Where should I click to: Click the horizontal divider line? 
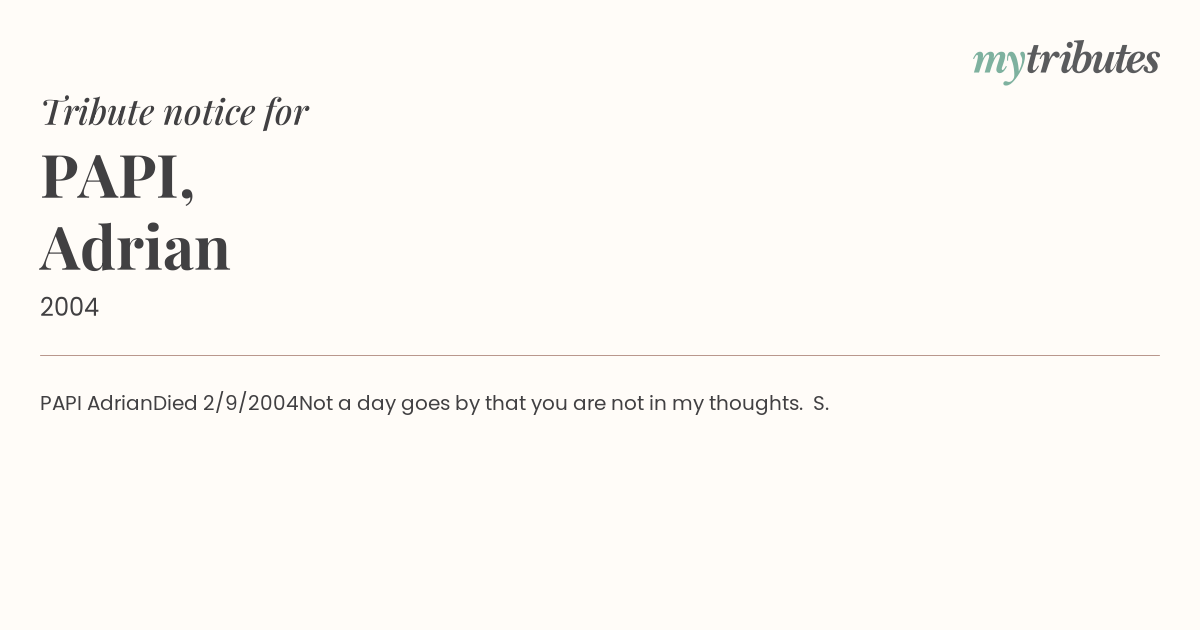tap(600, 355)
